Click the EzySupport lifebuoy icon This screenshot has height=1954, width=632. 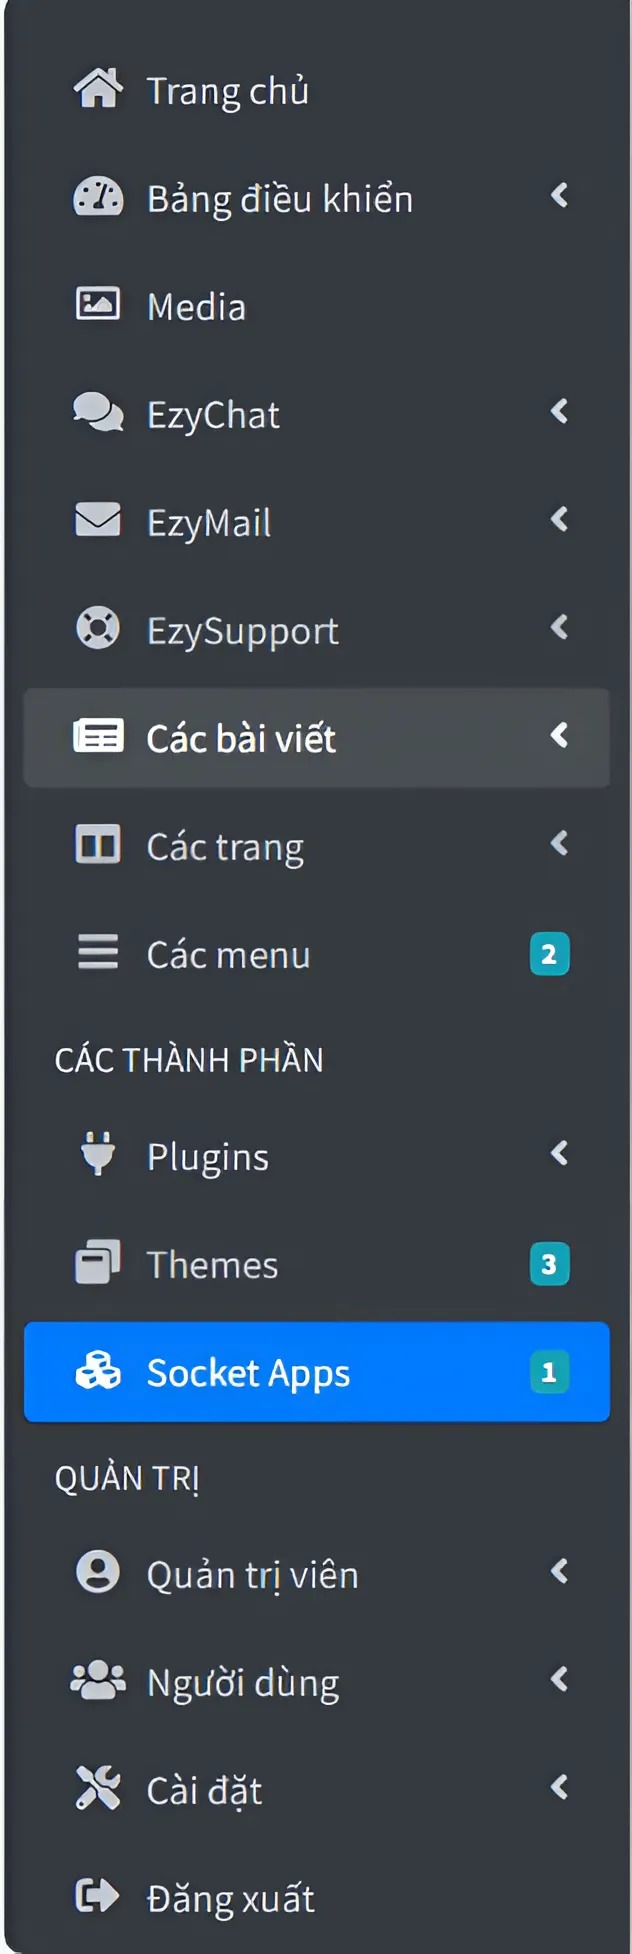[x=98, y=629]
